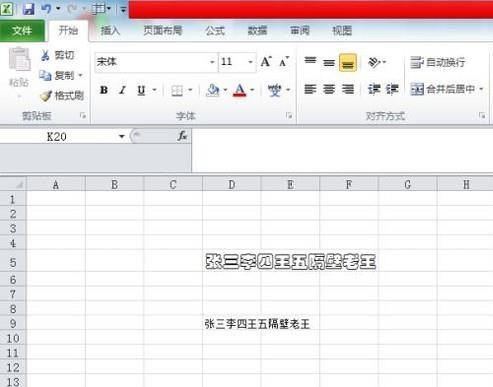This screenshot has width=493, height=387.
Task: Select column header A
Action: 56,184
